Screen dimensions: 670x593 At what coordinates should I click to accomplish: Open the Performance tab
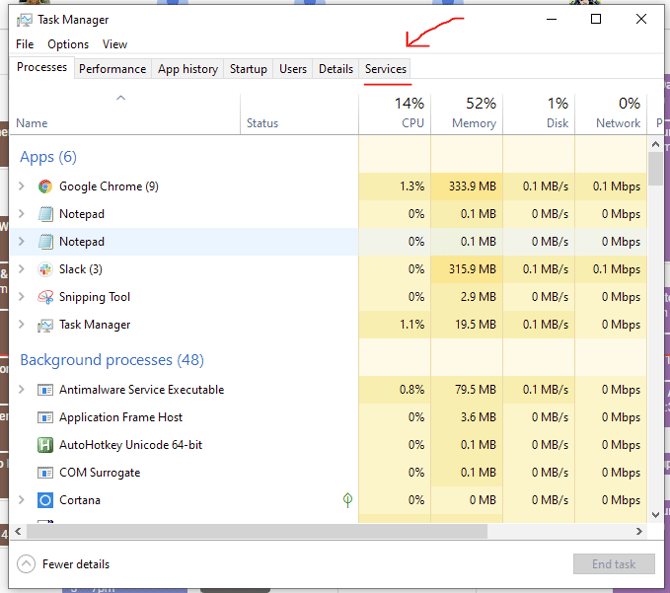(x=112, y=69)
